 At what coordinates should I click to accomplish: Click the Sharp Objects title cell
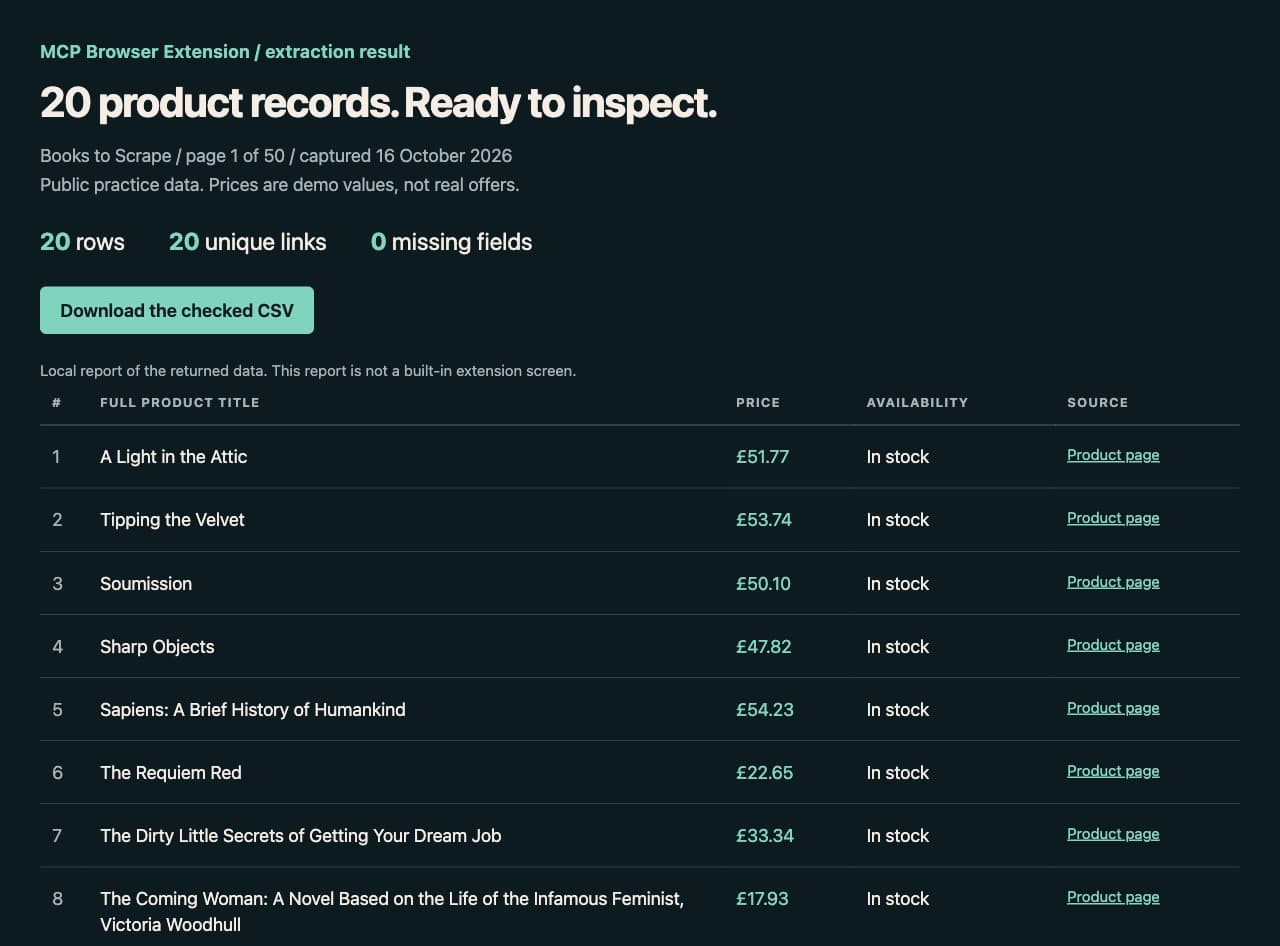(x=157, y=647)
